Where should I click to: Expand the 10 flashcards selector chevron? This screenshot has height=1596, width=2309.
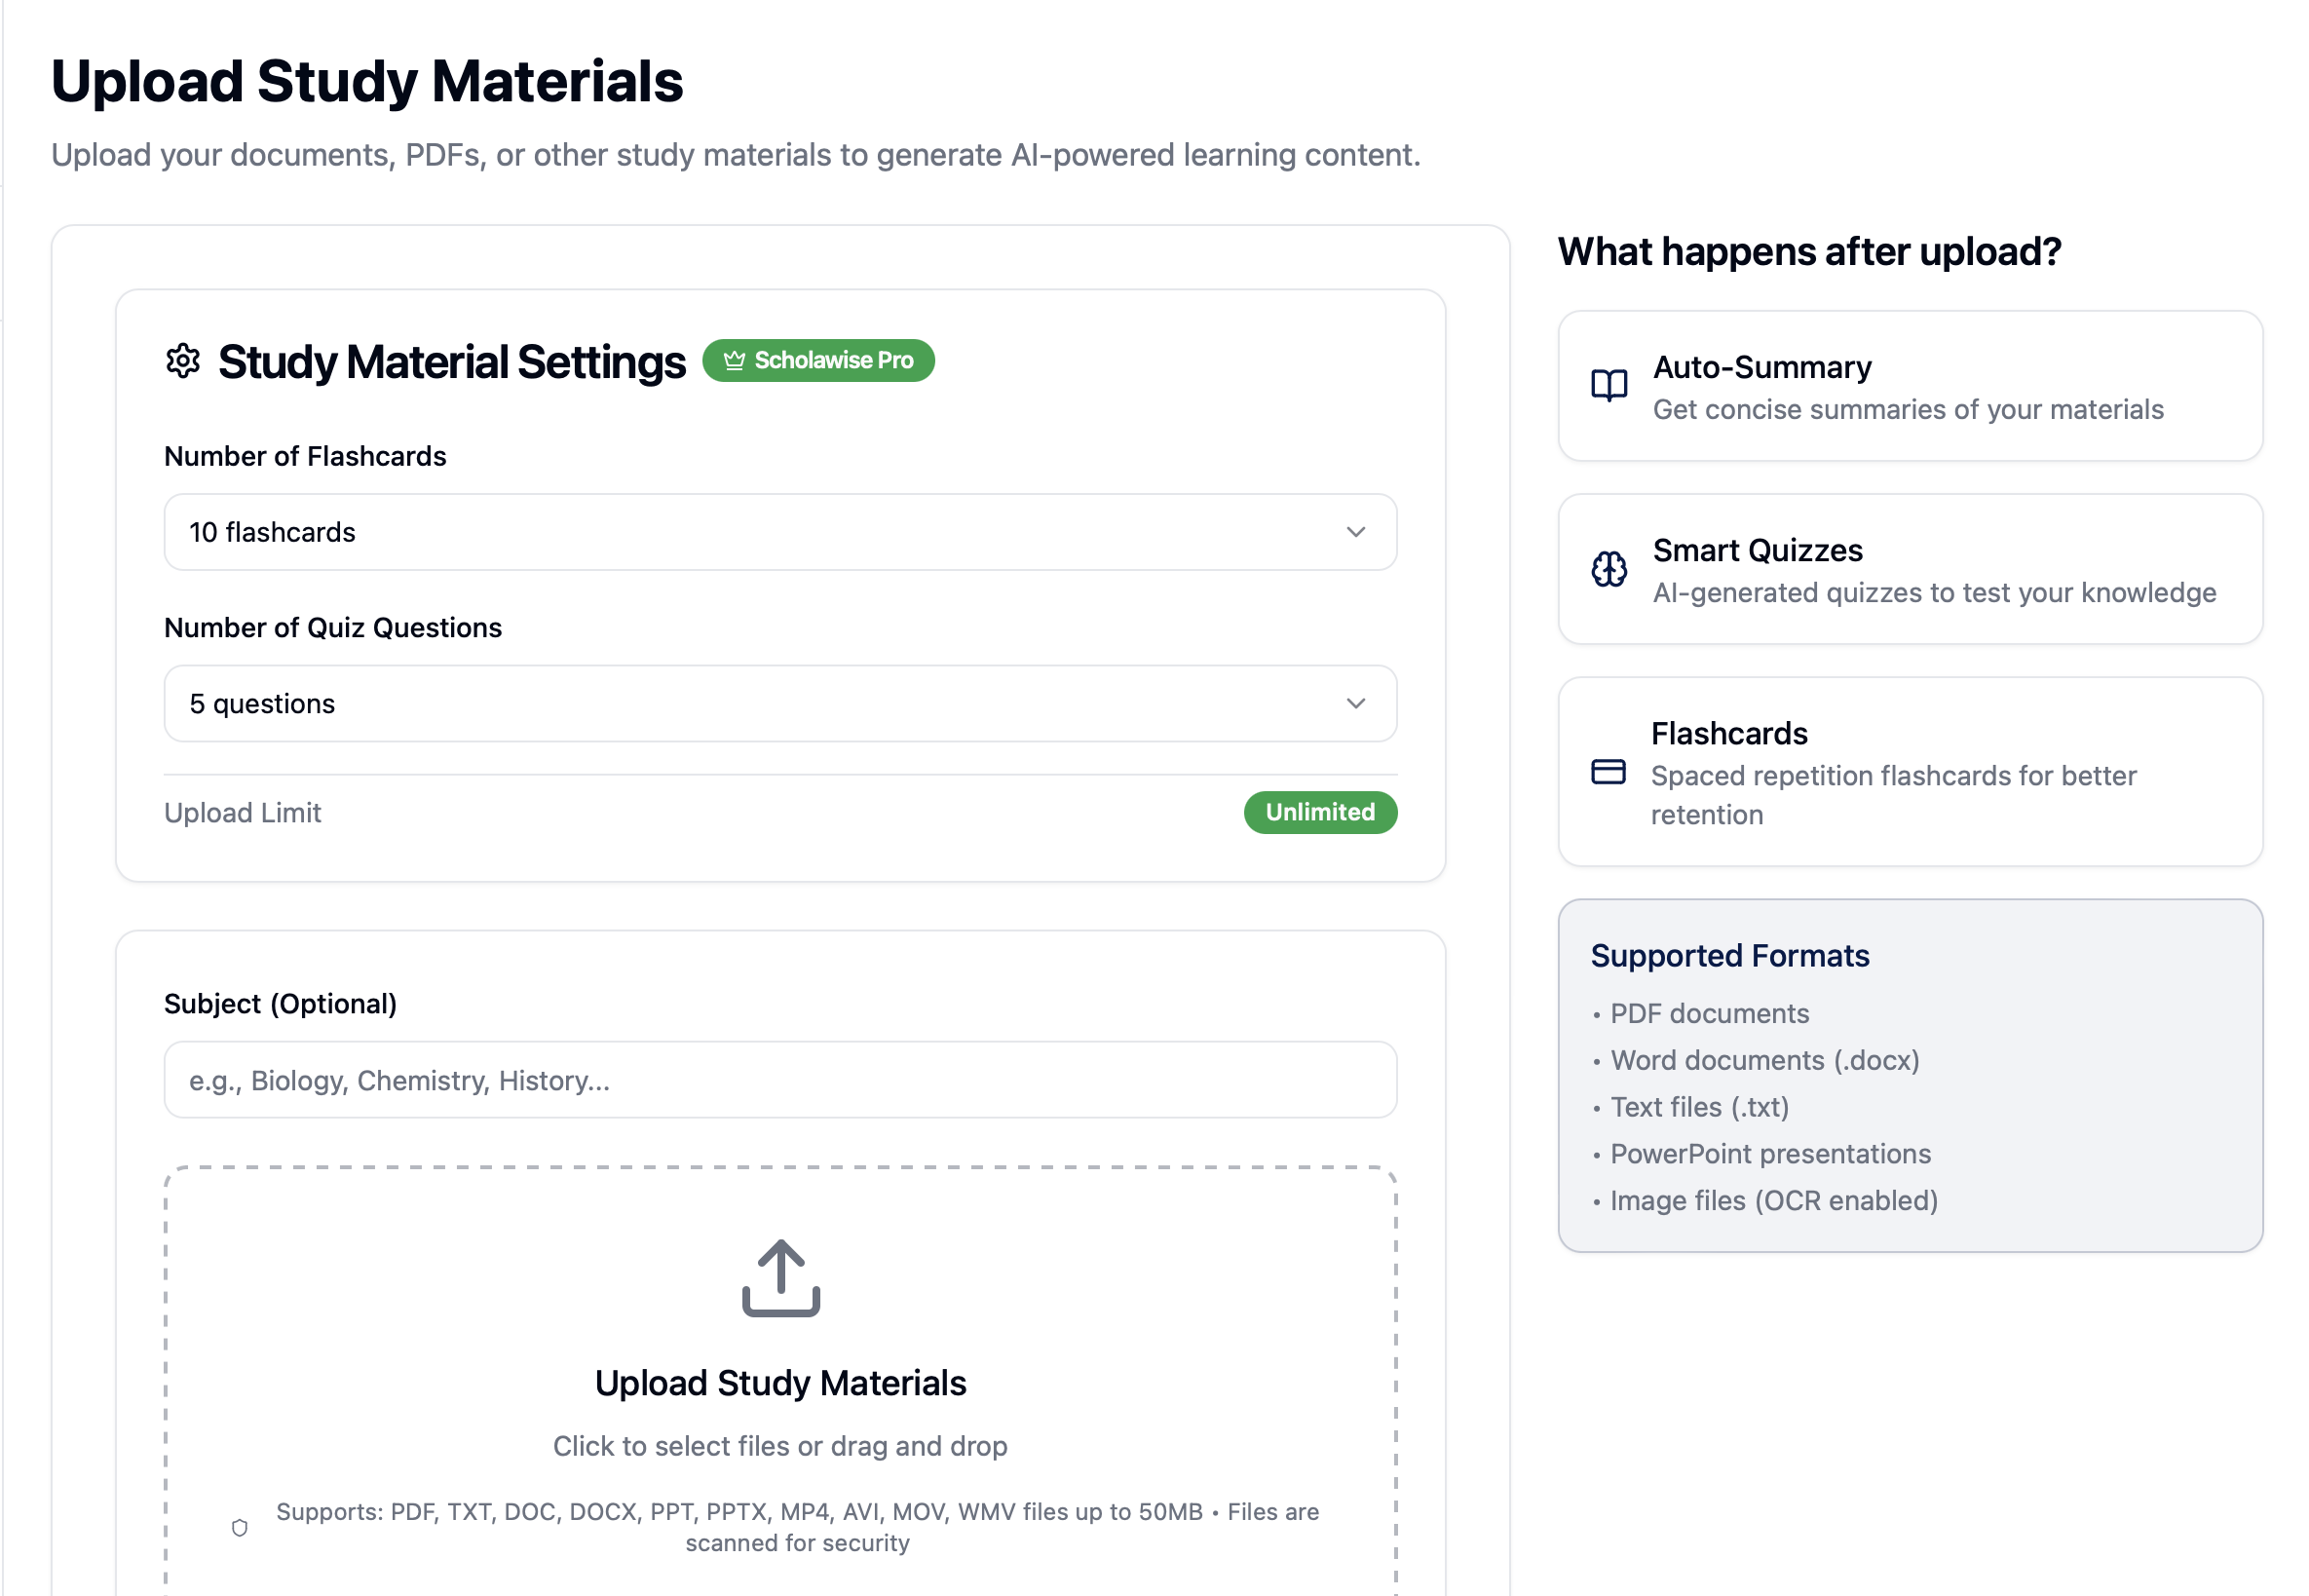pos(1356,532)
